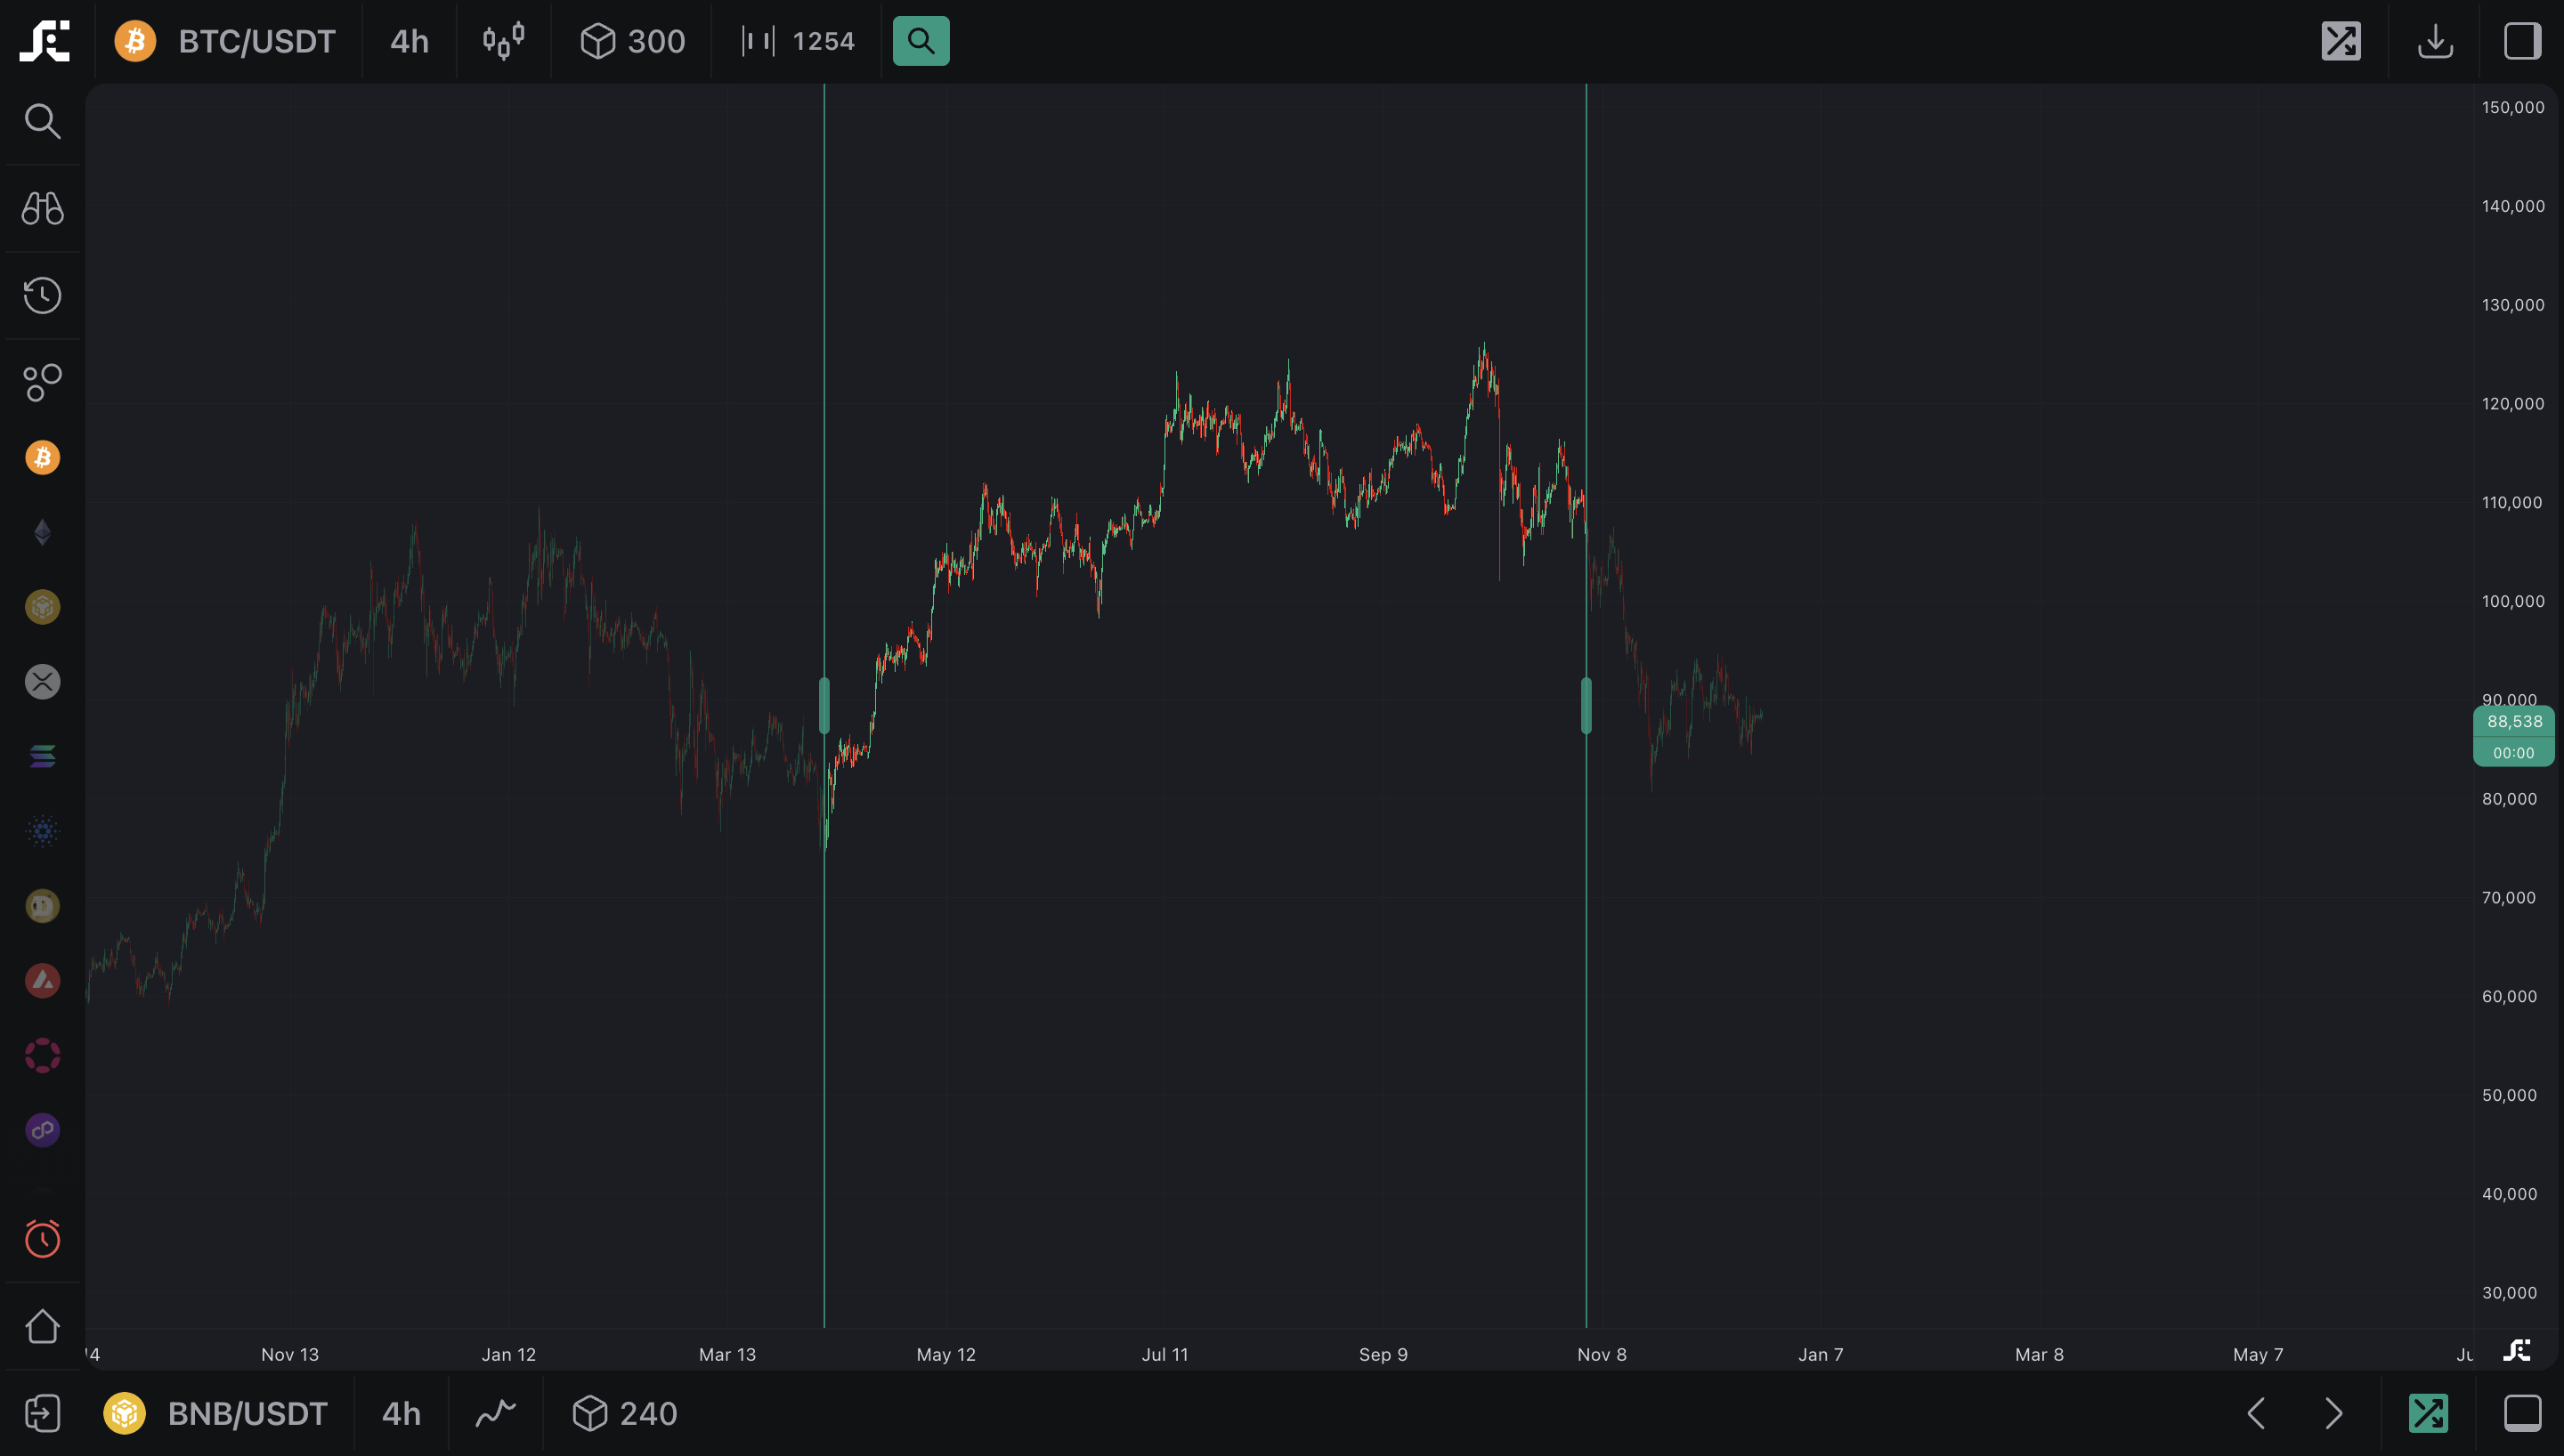Open the history clock icon
2564x1456 pixels.
[42, 295]
